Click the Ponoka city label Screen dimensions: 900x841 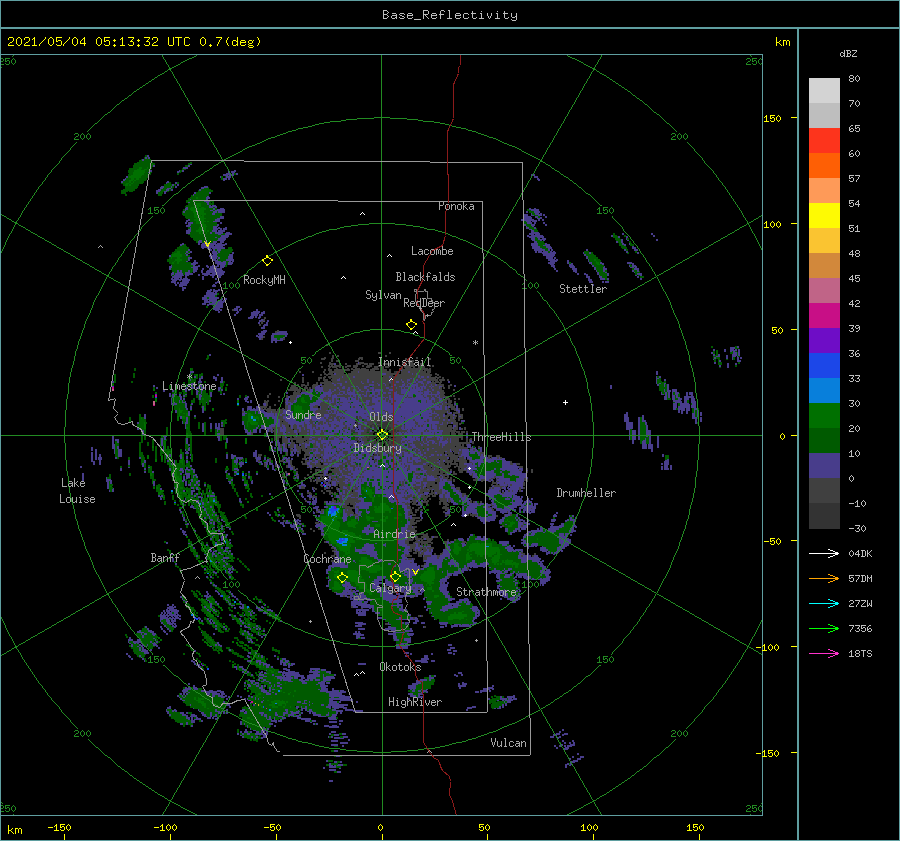point(456,206)
